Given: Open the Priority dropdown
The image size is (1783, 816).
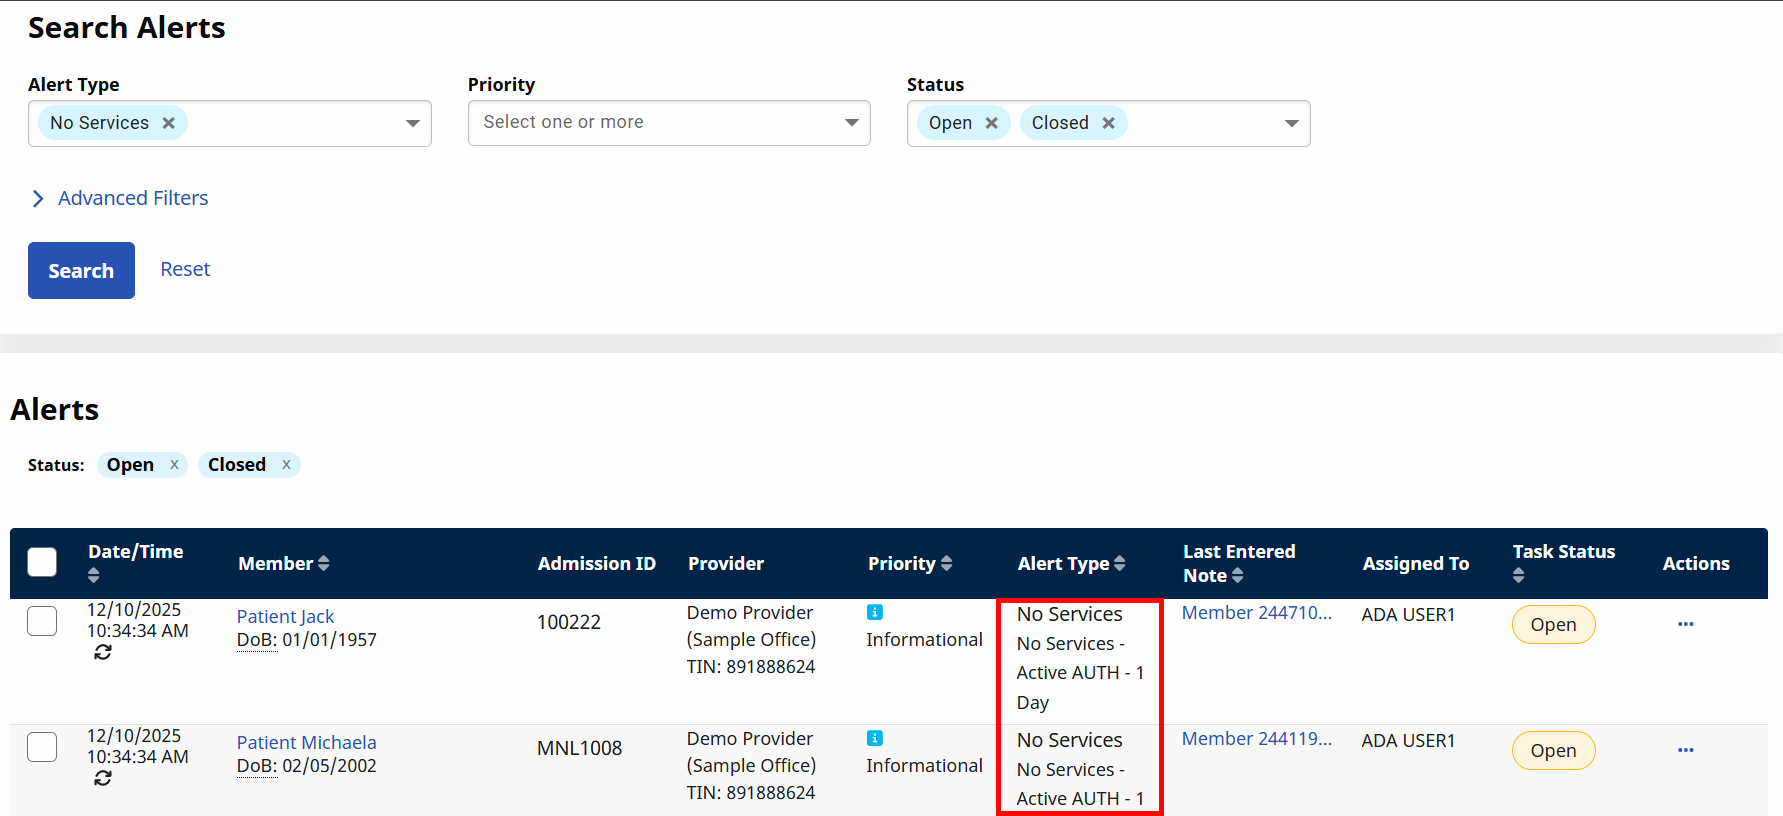Looking at the screenshot, I should [x=851, y=123].
